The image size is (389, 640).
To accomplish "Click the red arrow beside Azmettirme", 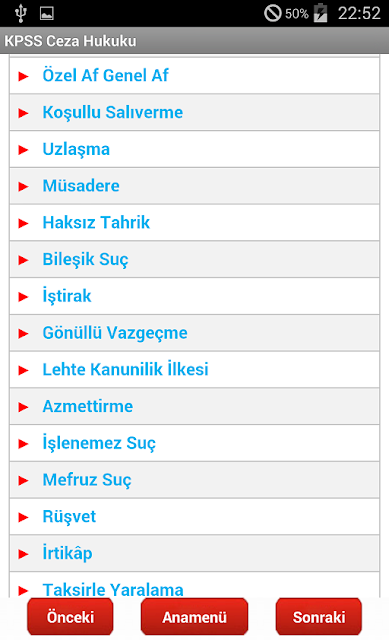I will [23, 407].
